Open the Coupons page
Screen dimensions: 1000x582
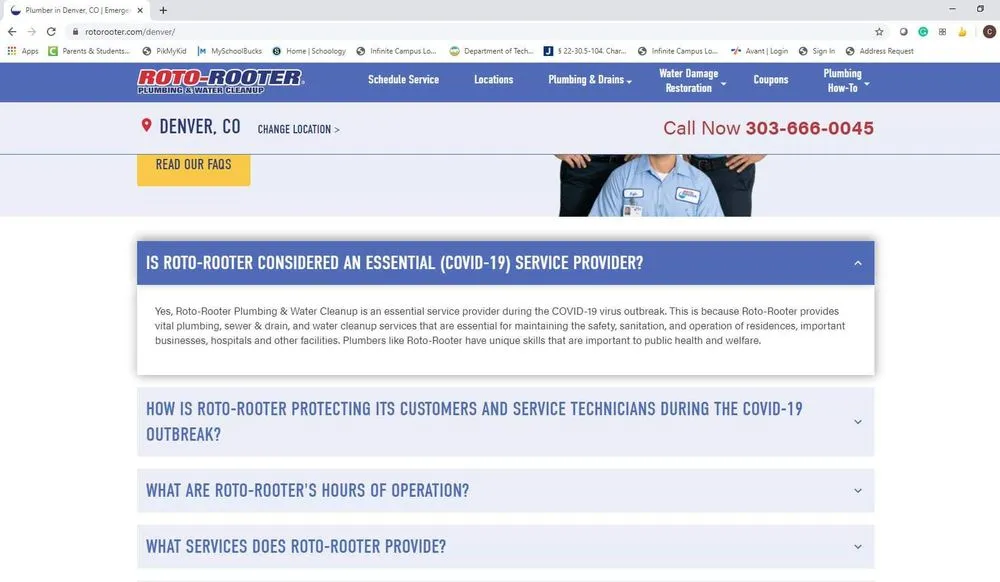pos(770,80)
